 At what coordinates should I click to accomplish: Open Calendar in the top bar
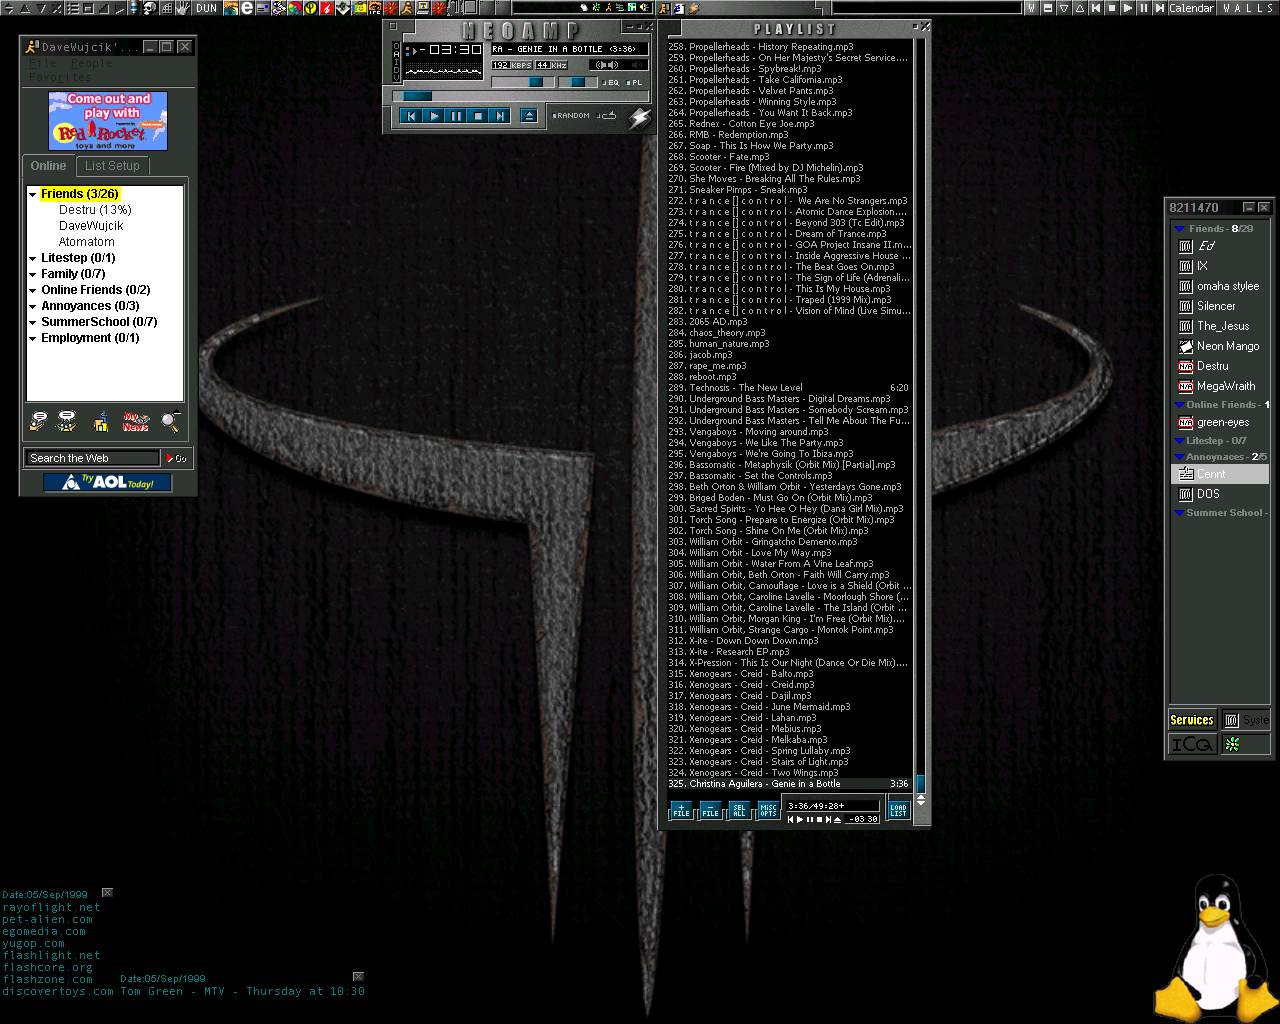[x=1191, y=8]
